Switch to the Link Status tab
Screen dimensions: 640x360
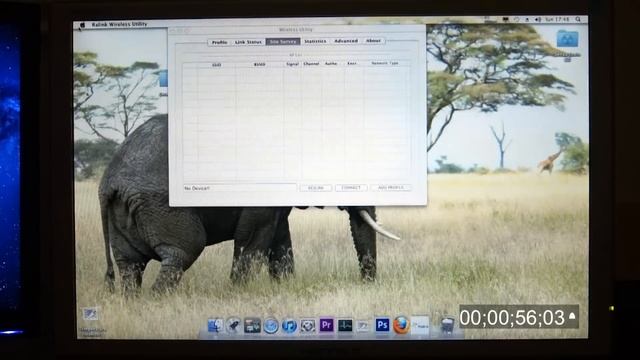pos(248,42)
